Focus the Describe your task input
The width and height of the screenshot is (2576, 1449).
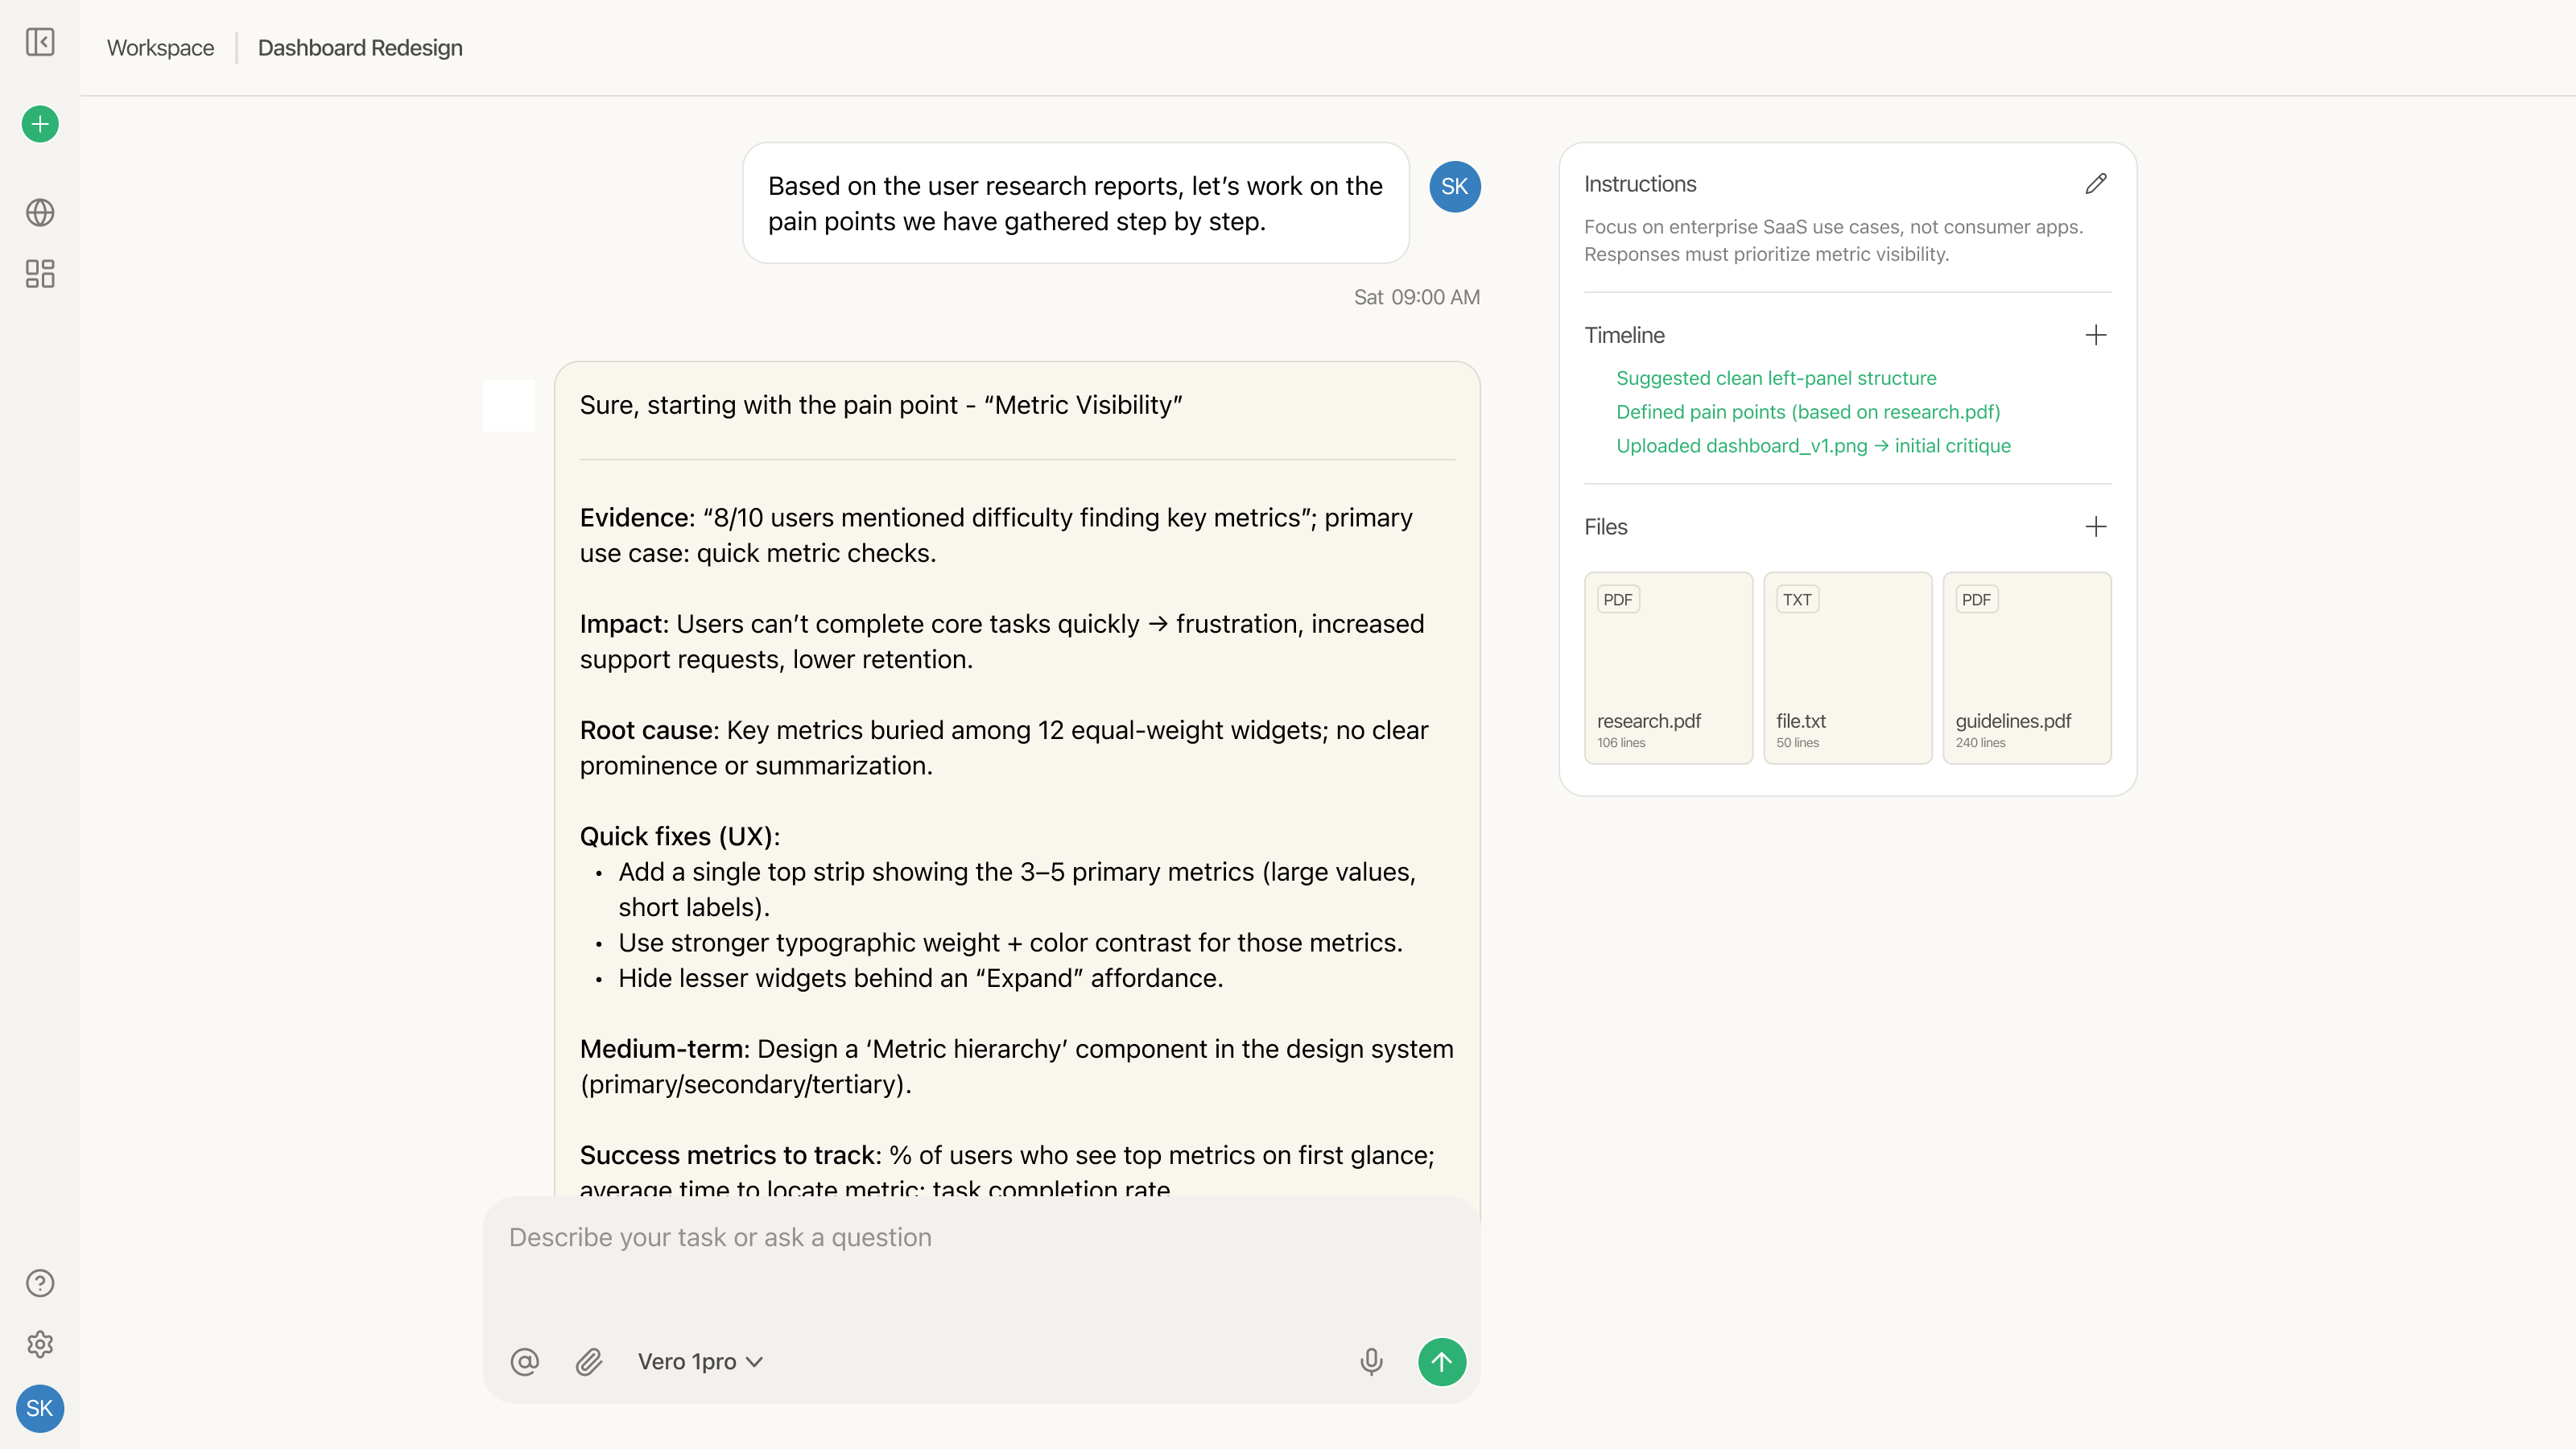pos(980,1238)
